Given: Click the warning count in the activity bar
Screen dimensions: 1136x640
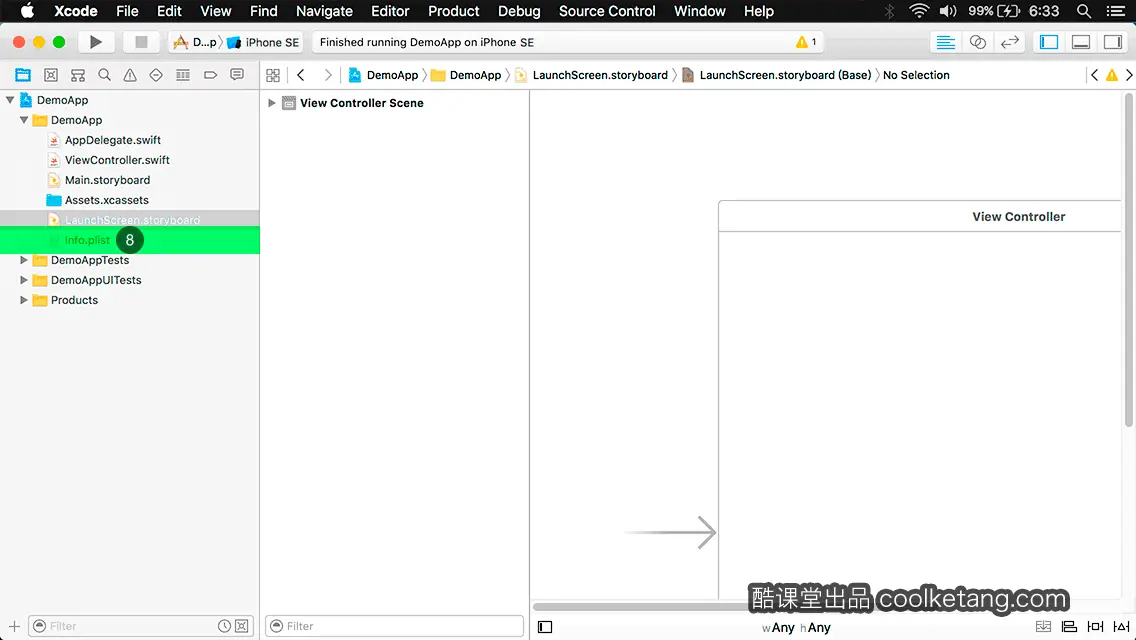Looking at the screenshot, I should [x=806, y=42].
